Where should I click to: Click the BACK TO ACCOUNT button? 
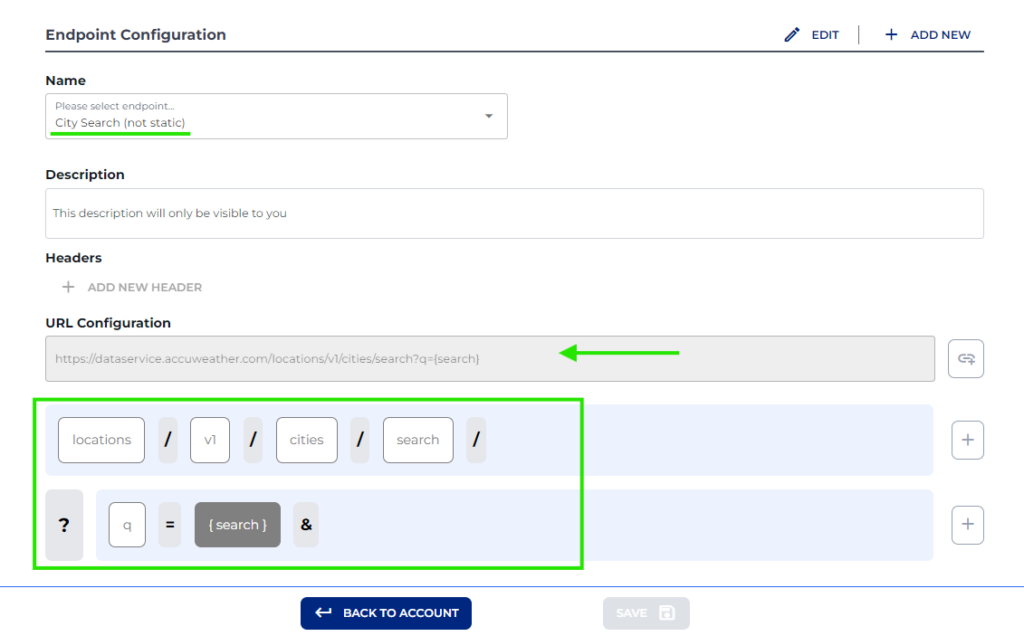(386, 613)
